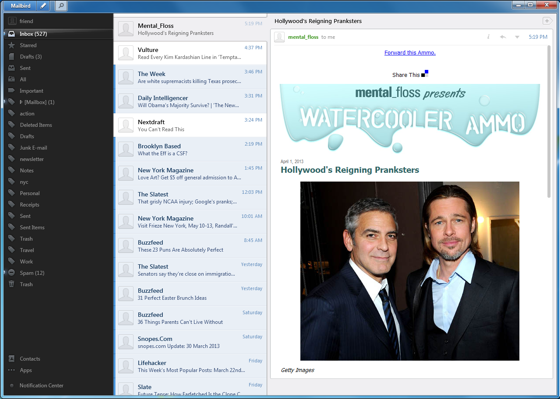Open the Mailbird menu button

point(20,6)
